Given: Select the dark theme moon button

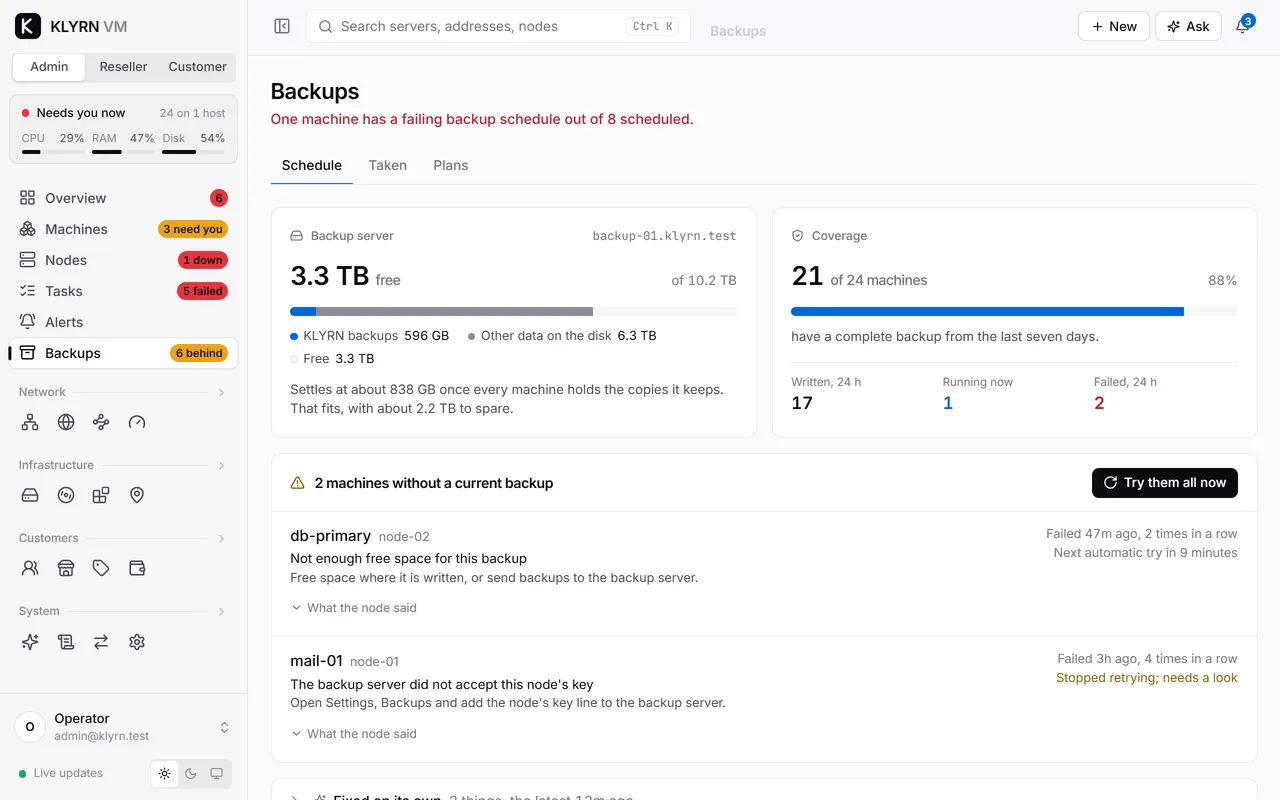Looking at the screenshot, I should point(191,774).
